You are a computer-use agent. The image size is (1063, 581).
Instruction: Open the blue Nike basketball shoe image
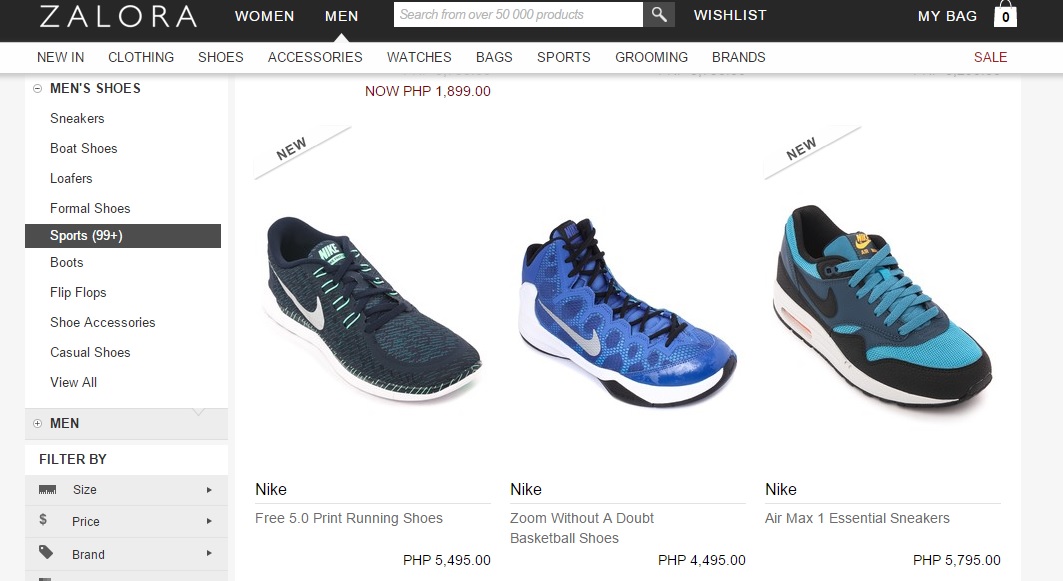628,313
